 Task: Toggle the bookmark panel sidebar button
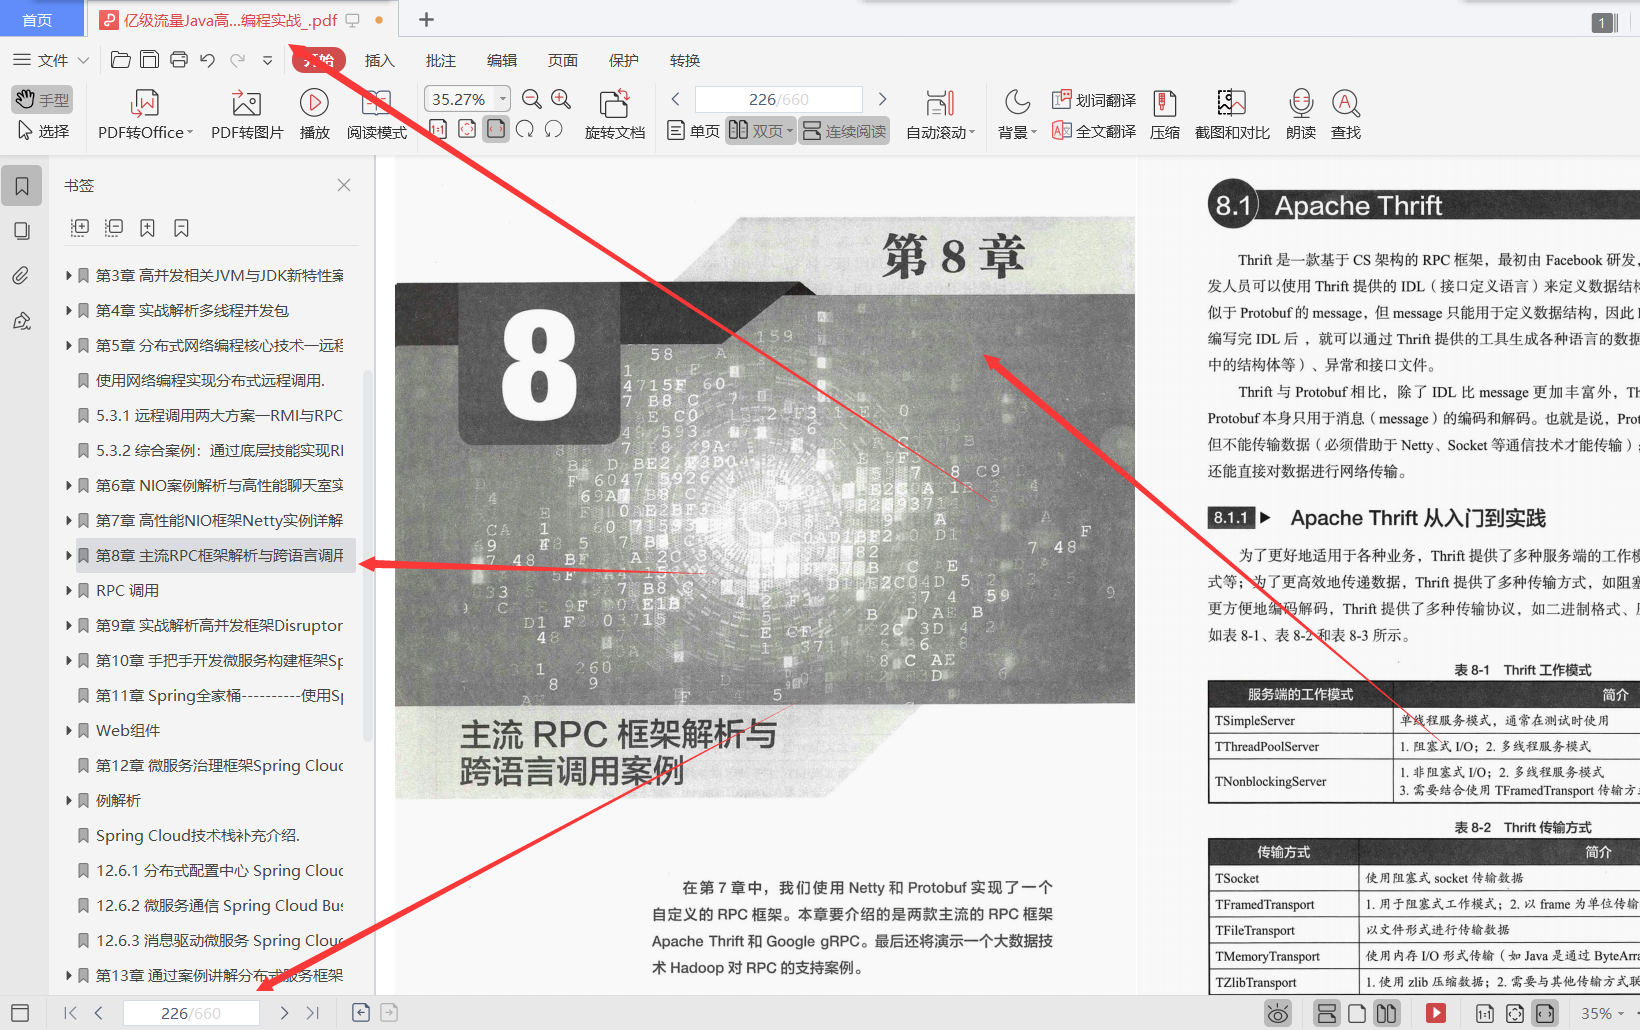coord(22,185)
